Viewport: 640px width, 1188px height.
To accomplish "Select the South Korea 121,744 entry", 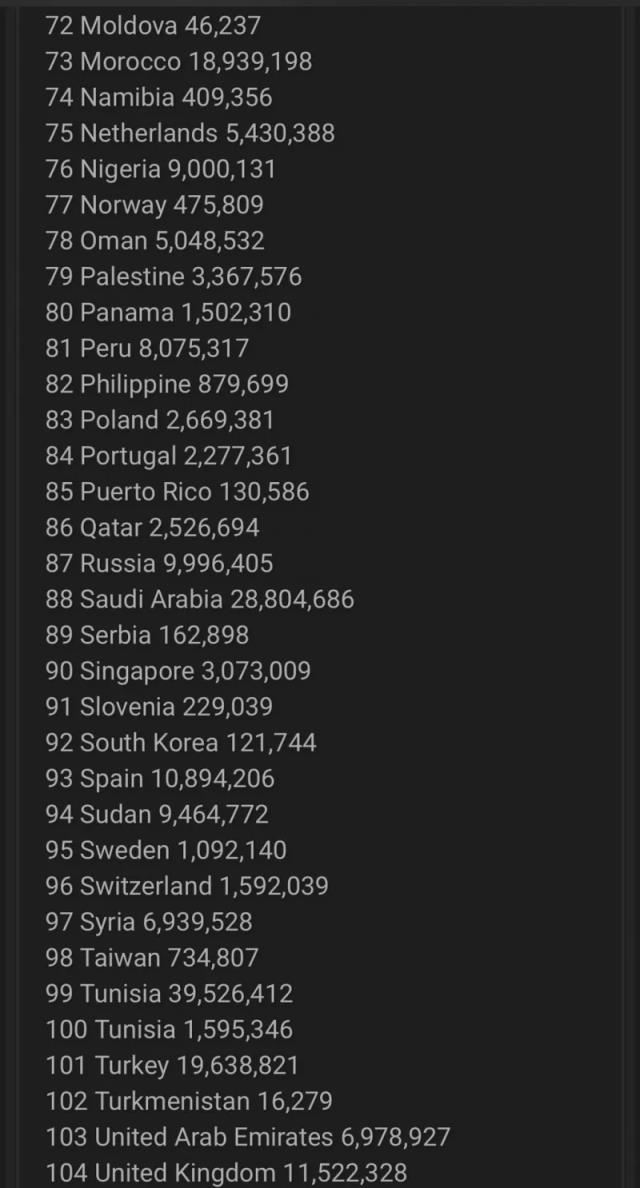I will (180, 743).
